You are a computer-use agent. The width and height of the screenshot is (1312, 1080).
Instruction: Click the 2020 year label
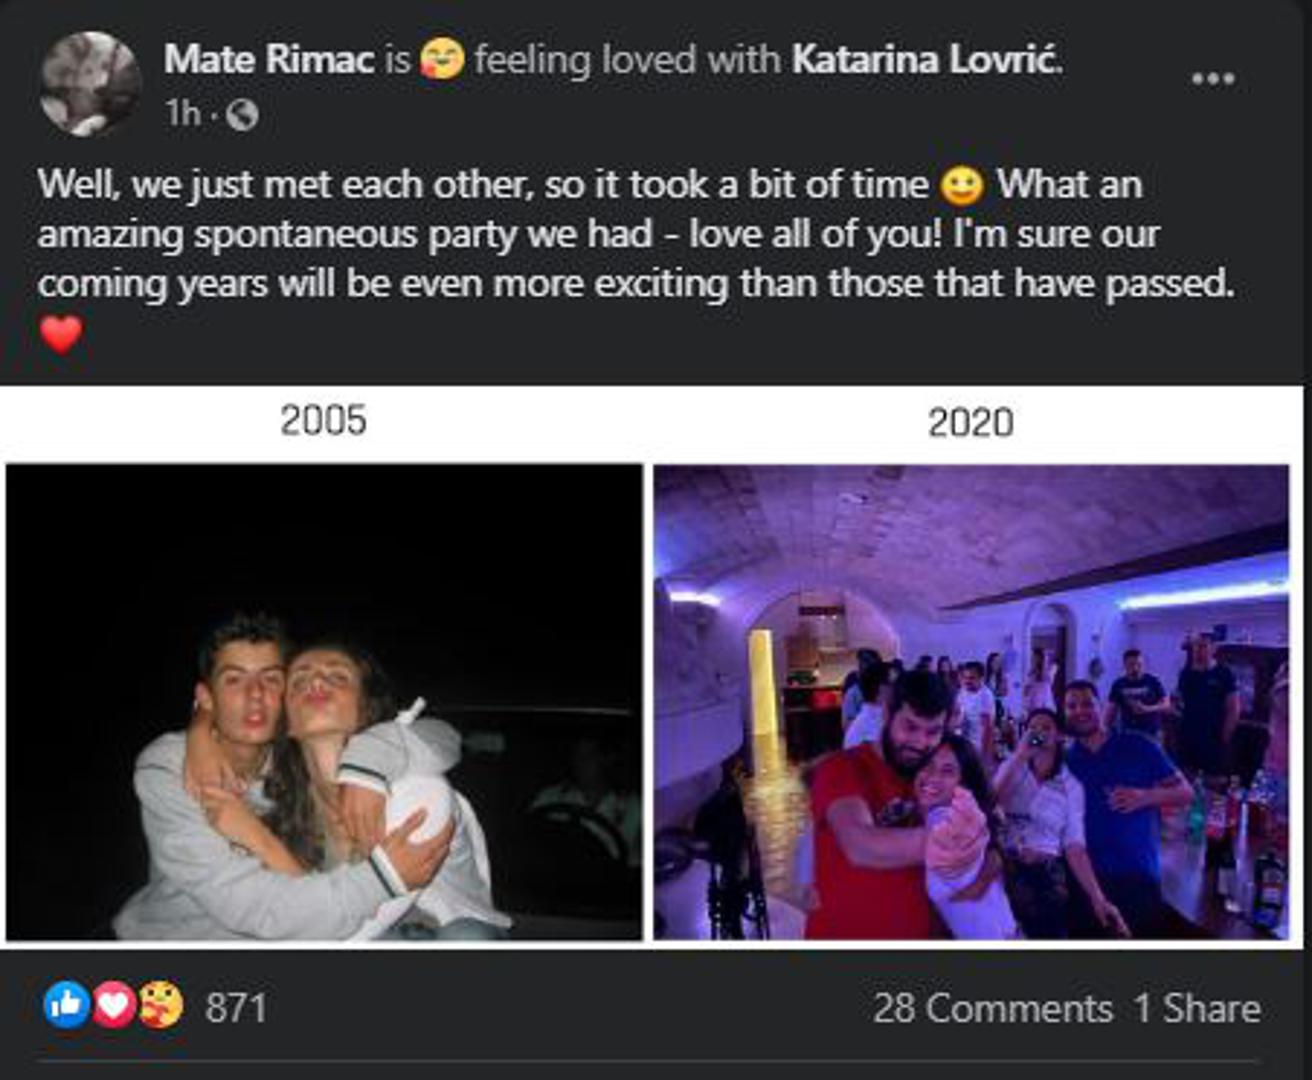970,422
